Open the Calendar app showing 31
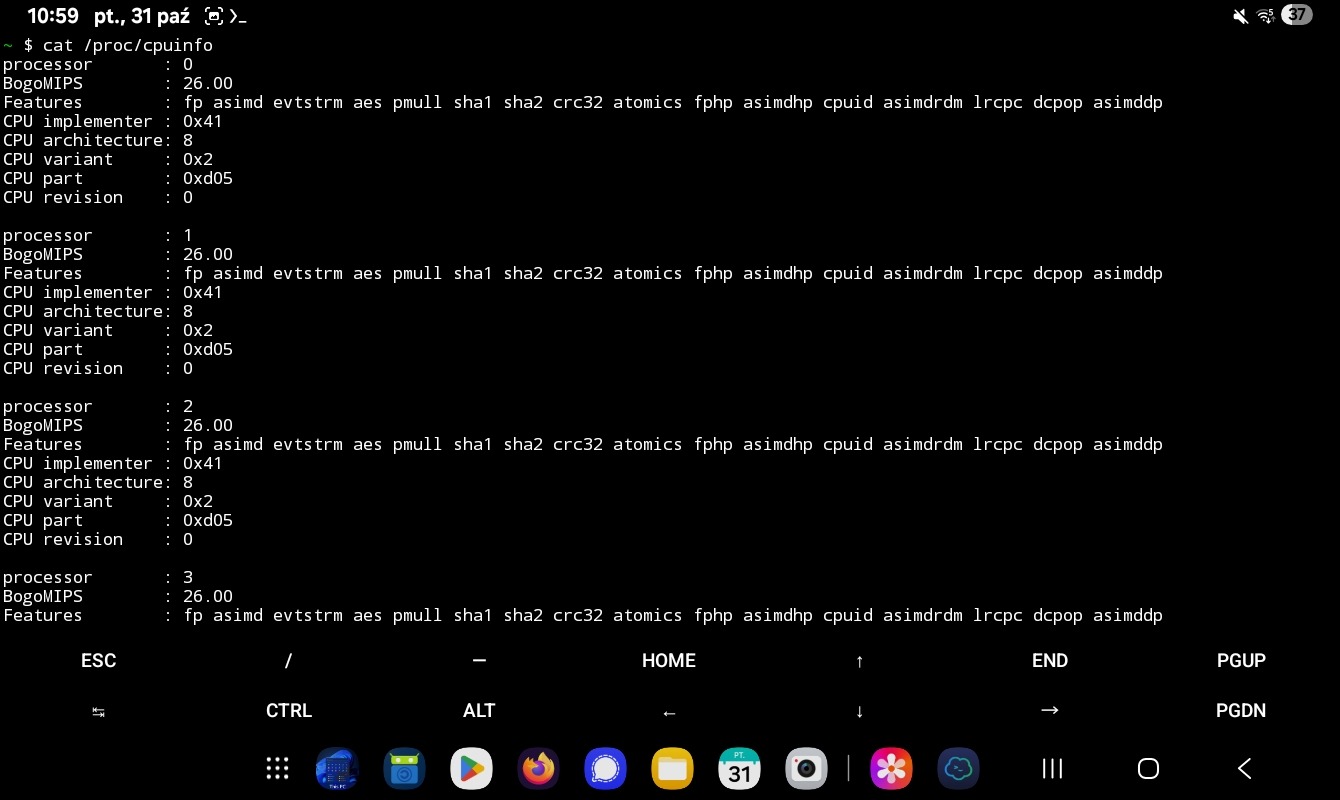The width and height of the screenshot is (1340, 800). 739,768
